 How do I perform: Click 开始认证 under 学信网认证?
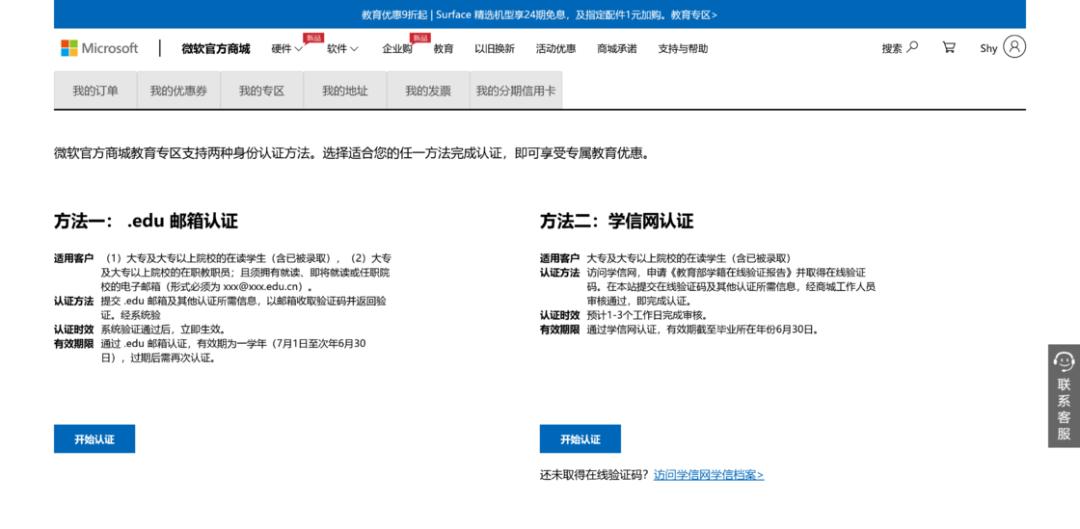click(x=580, y=439)
